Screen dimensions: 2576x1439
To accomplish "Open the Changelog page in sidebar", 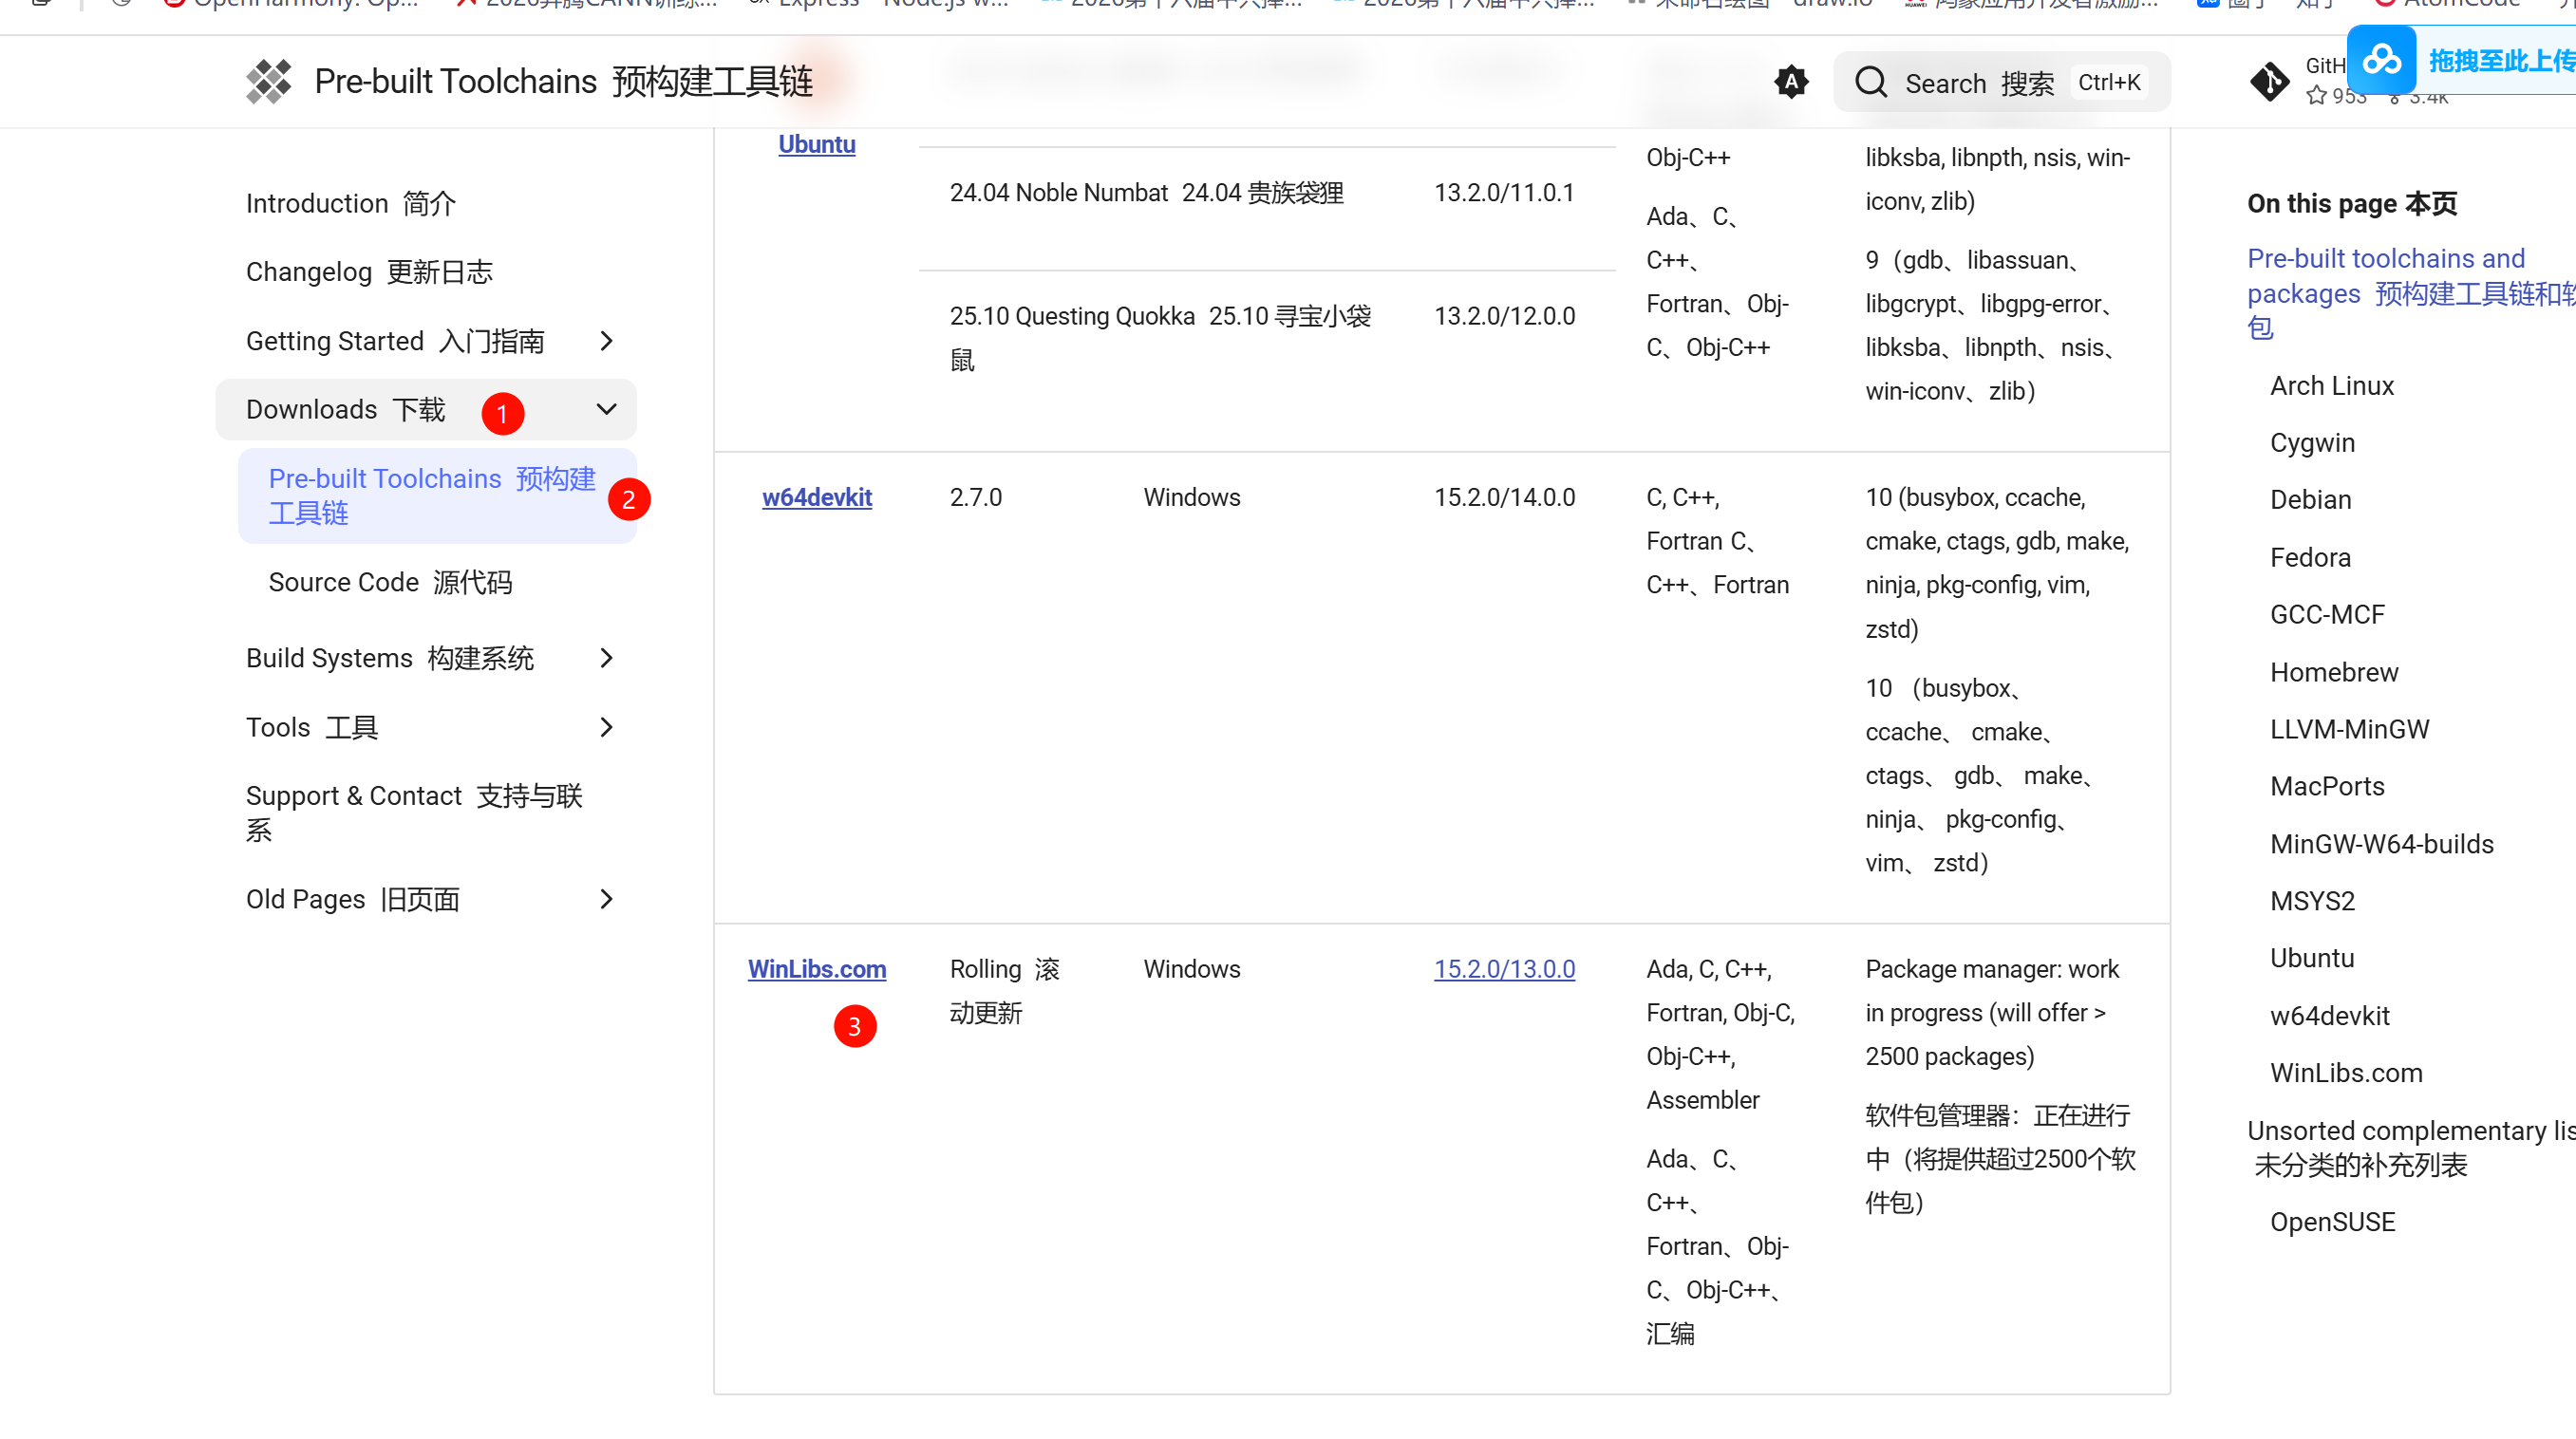I will pyautogui.click(x=369, y=272).
